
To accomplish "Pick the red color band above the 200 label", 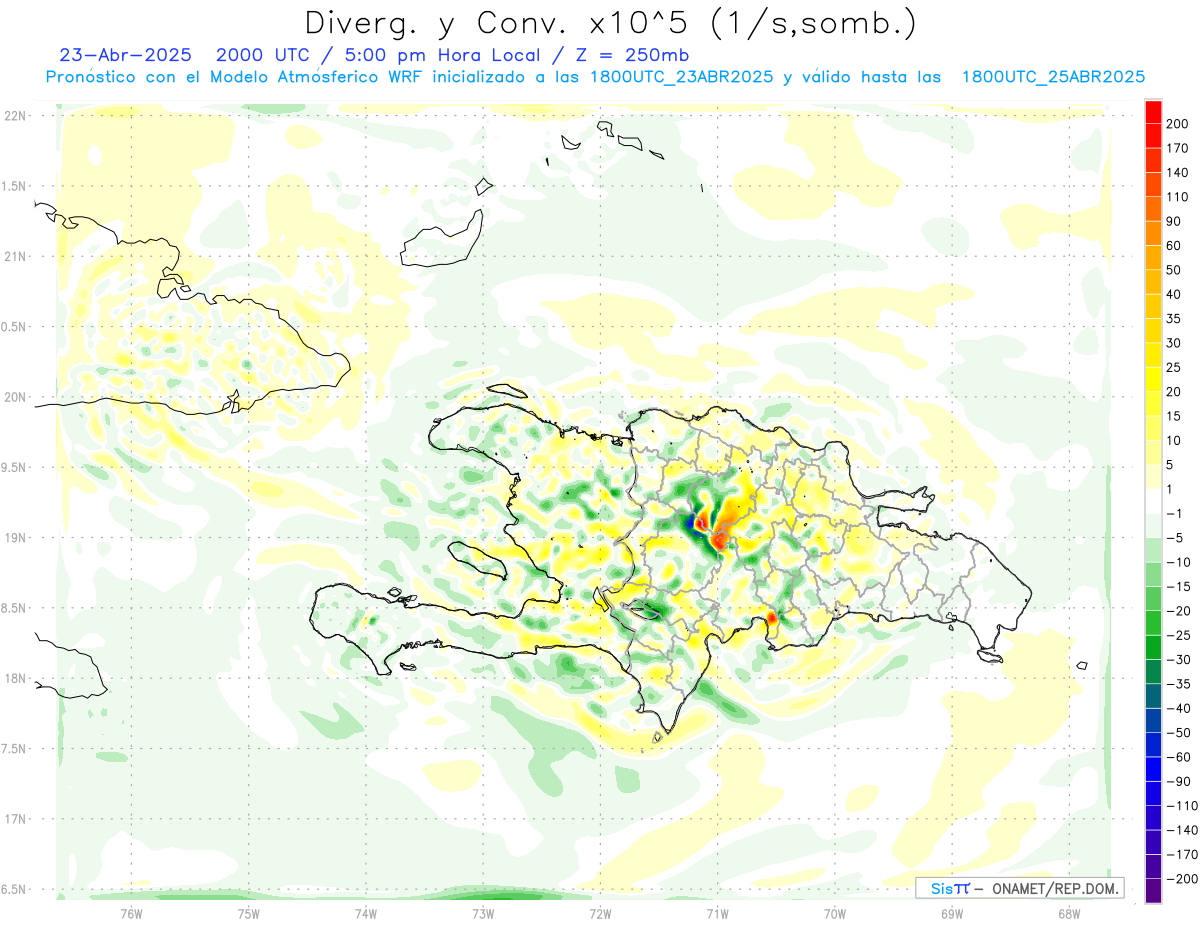I will pos(1154,112).
